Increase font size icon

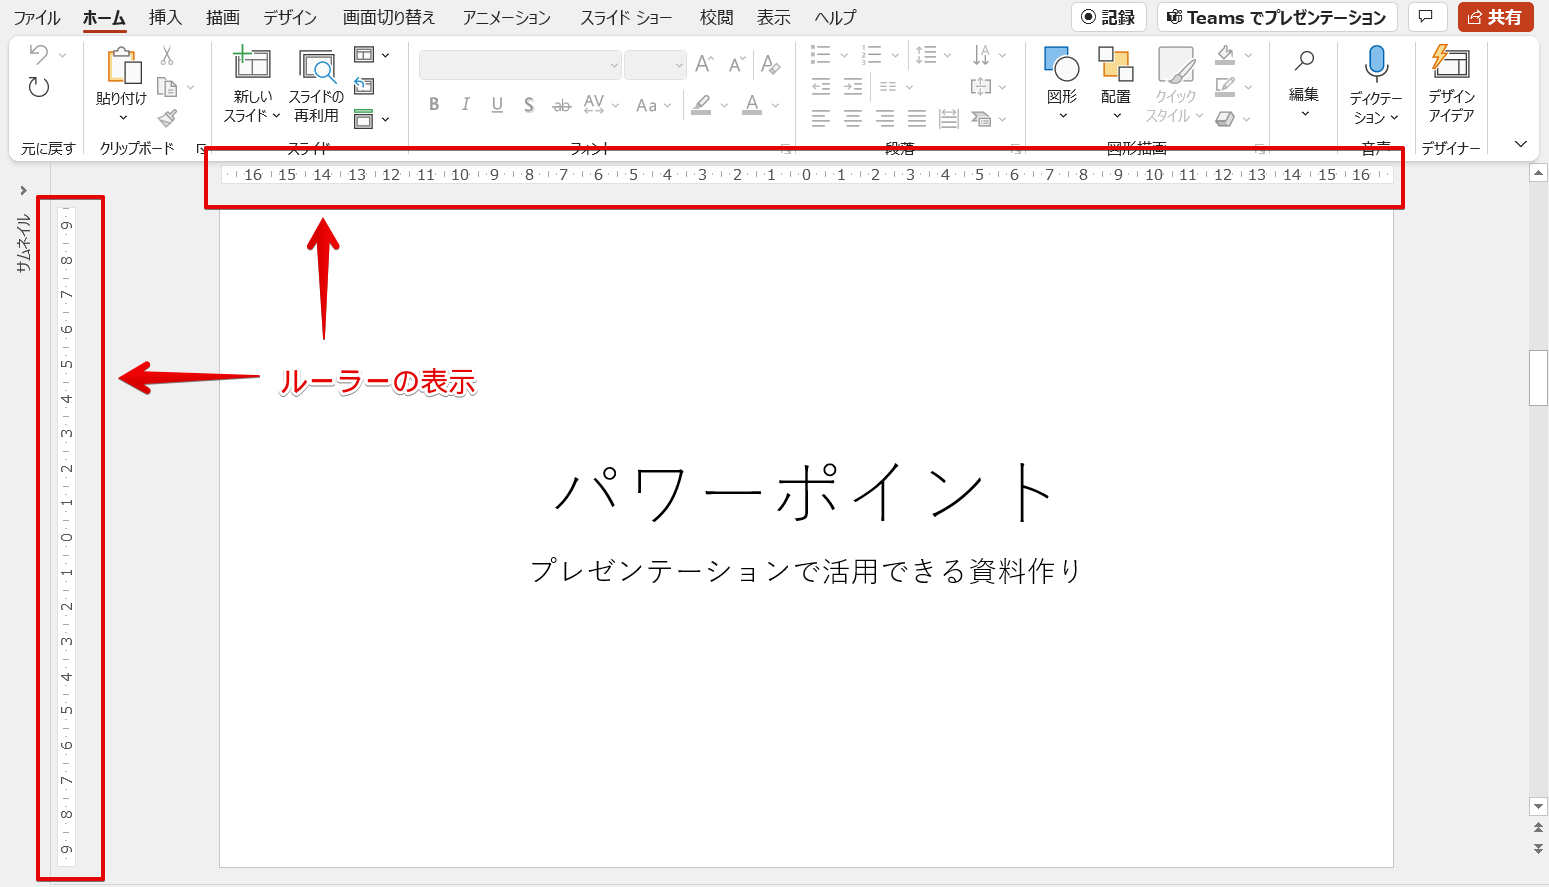[x=704, y=64]
